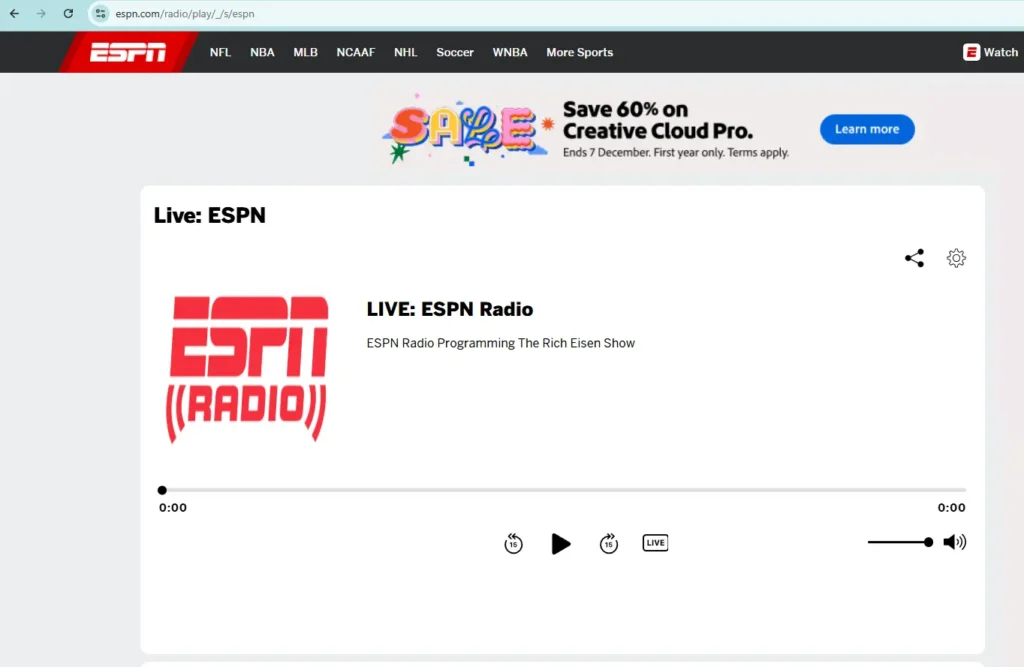Click the playback progress bar scrubber
The height and width of the screenshot is (667, 1024).
pos(162,490)
